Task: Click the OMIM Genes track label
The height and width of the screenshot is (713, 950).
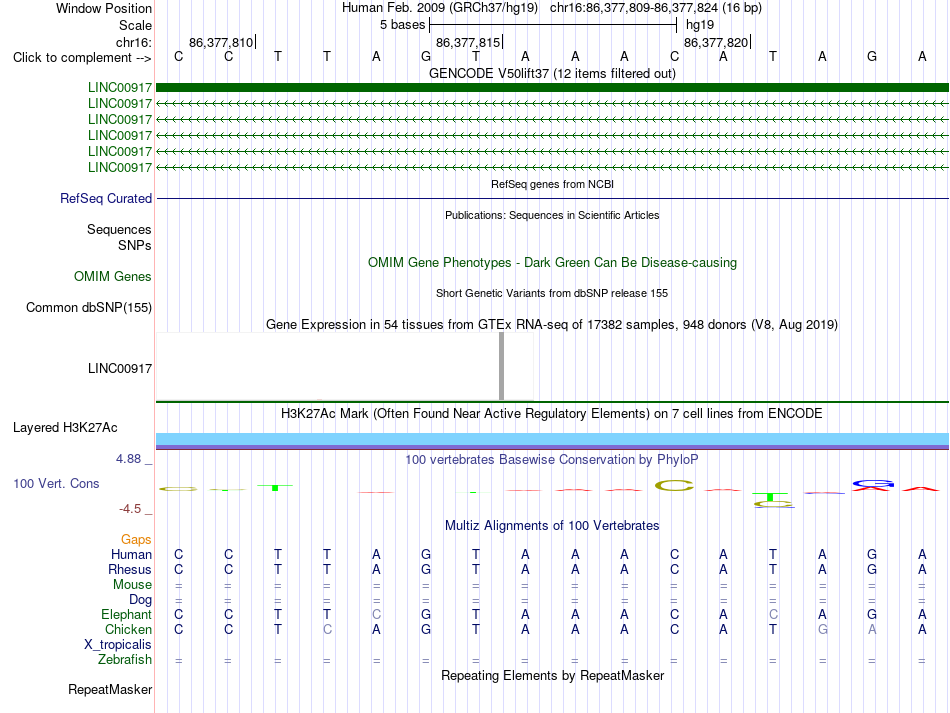Action: (x=113, y=276)
